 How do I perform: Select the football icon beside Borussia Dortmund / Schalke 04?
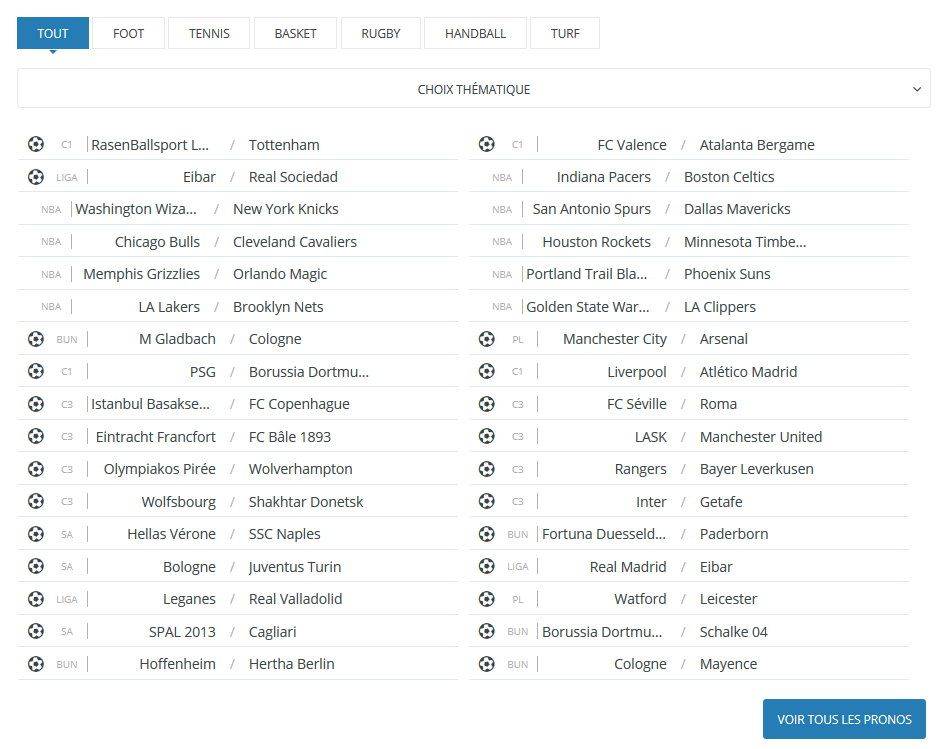pos(486,632)
